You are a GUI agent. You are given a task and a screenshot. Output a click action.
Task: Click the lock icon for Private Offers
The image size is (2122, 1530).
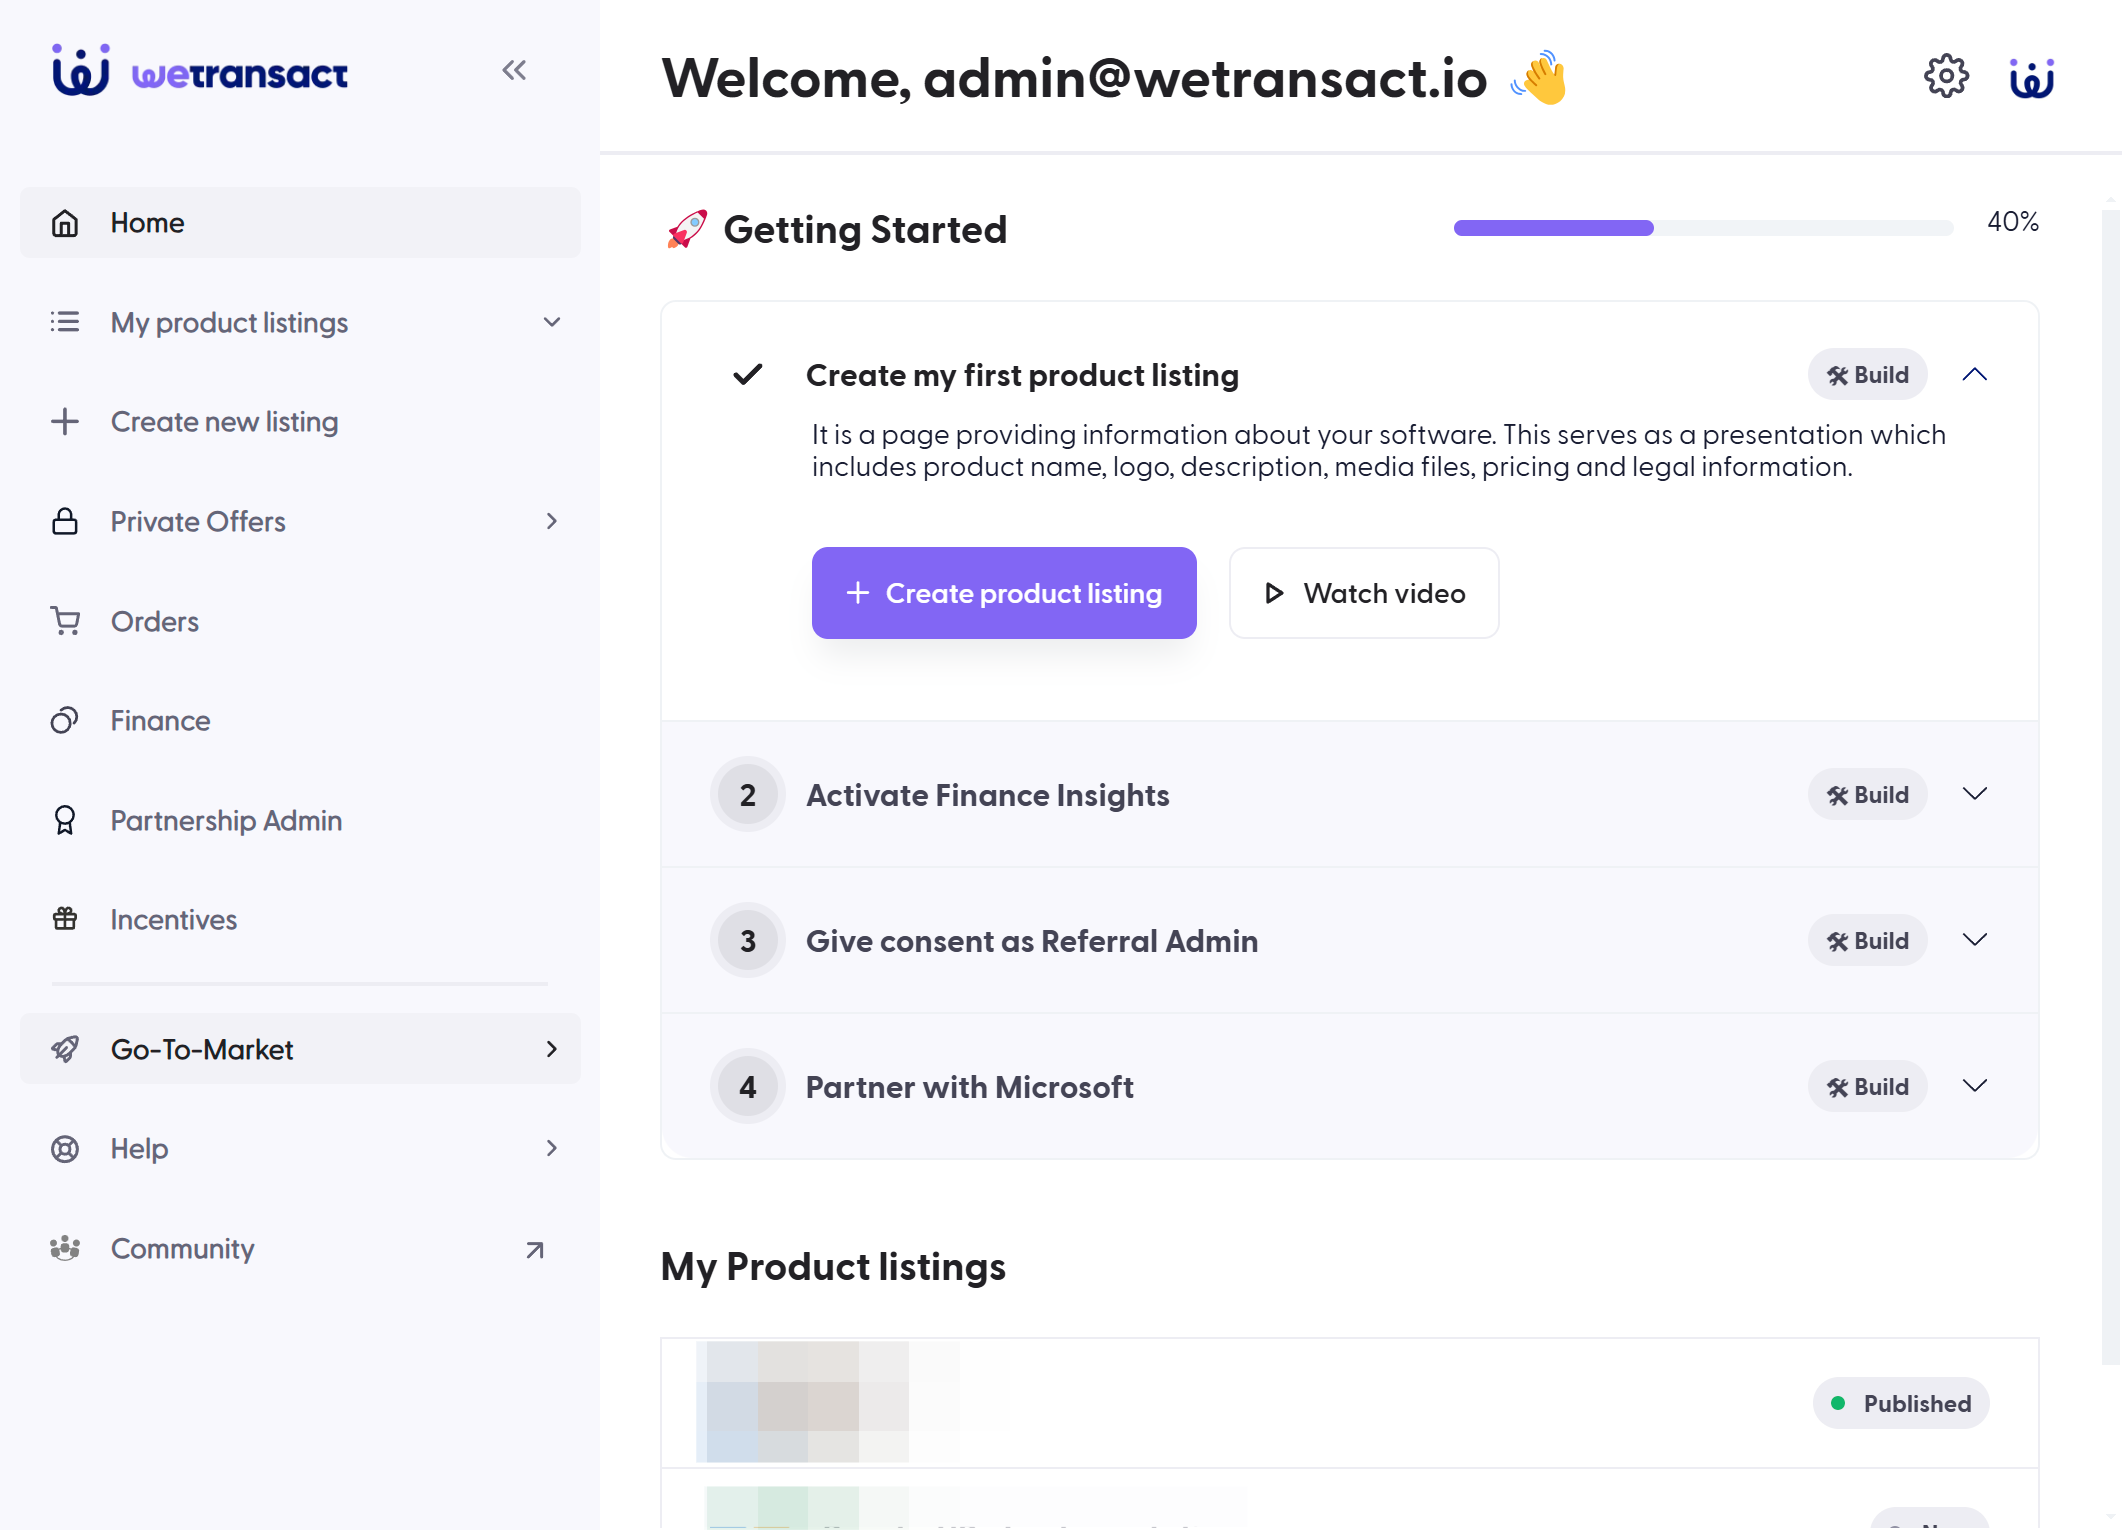pyautogui.click(x=65, y=521)
